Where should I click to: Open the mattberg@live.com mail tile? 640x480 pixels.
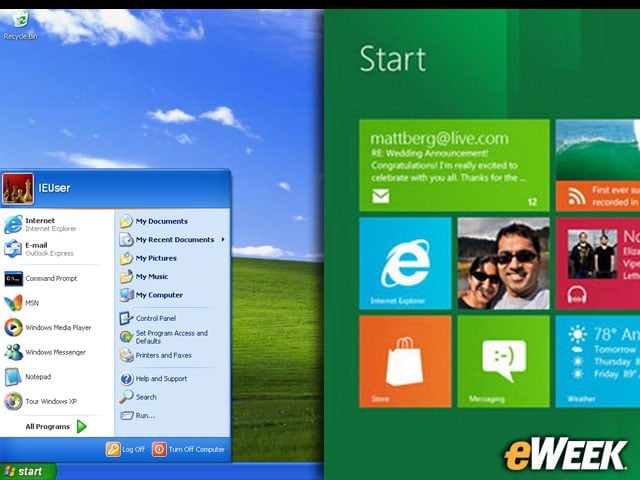(x=454, y=165)
